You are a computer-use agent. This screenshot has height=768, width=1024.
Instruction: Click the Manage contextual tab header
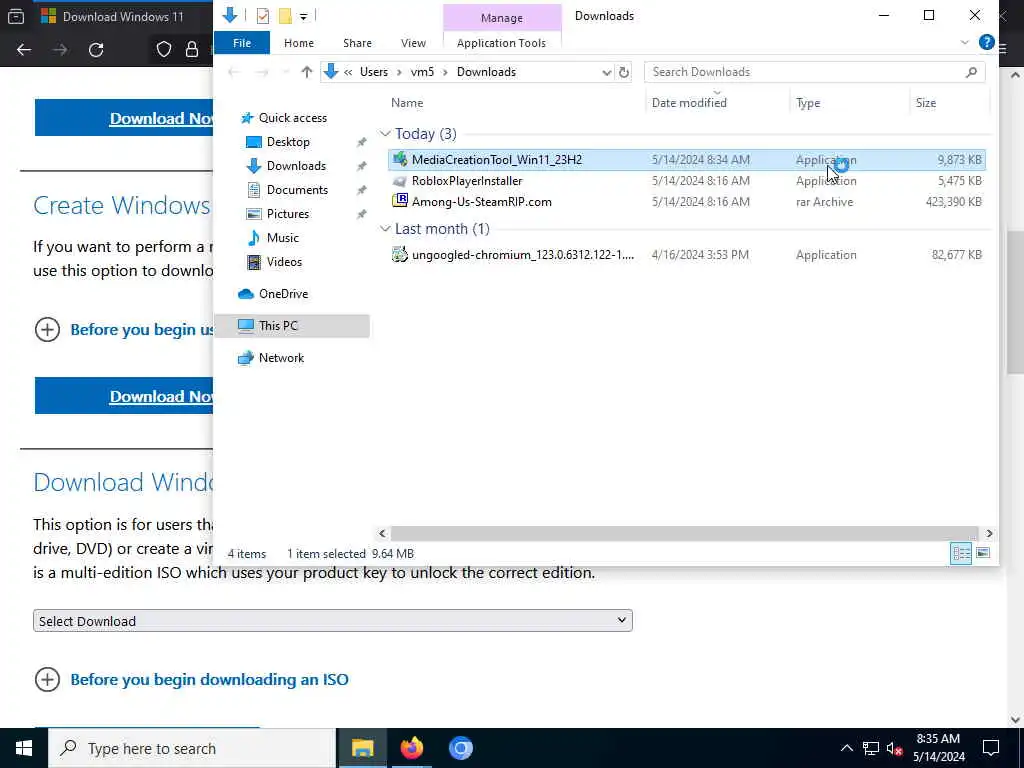pos(502,18)
